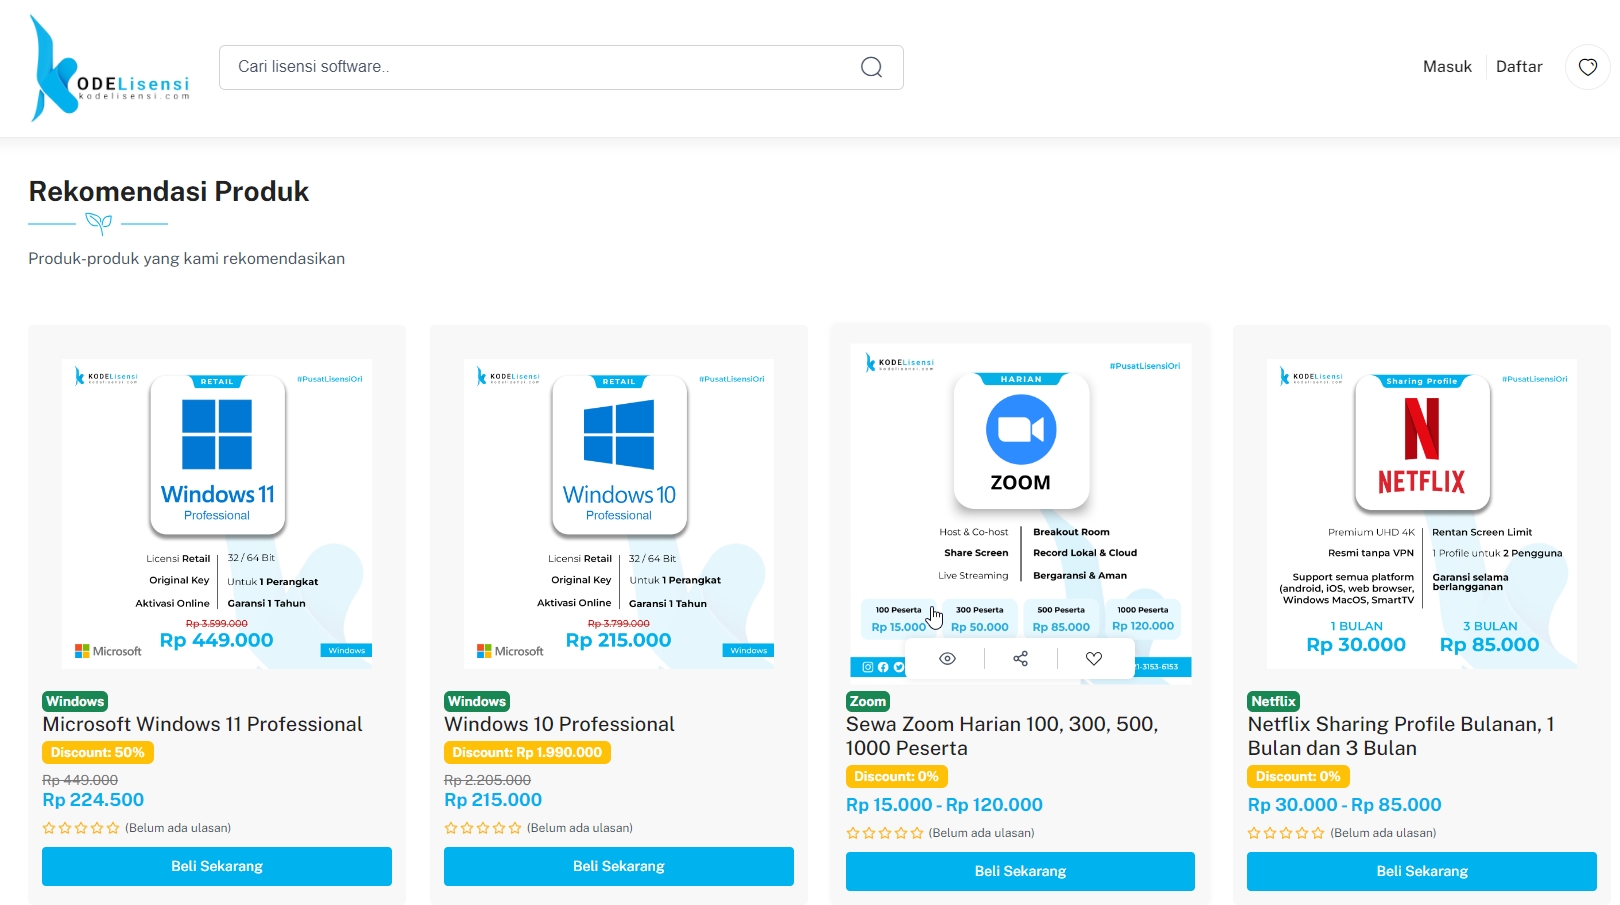
Task: Click Discount: 0% badge on Netflix card
Action: pyautogui.click(x=1298, y=777)
